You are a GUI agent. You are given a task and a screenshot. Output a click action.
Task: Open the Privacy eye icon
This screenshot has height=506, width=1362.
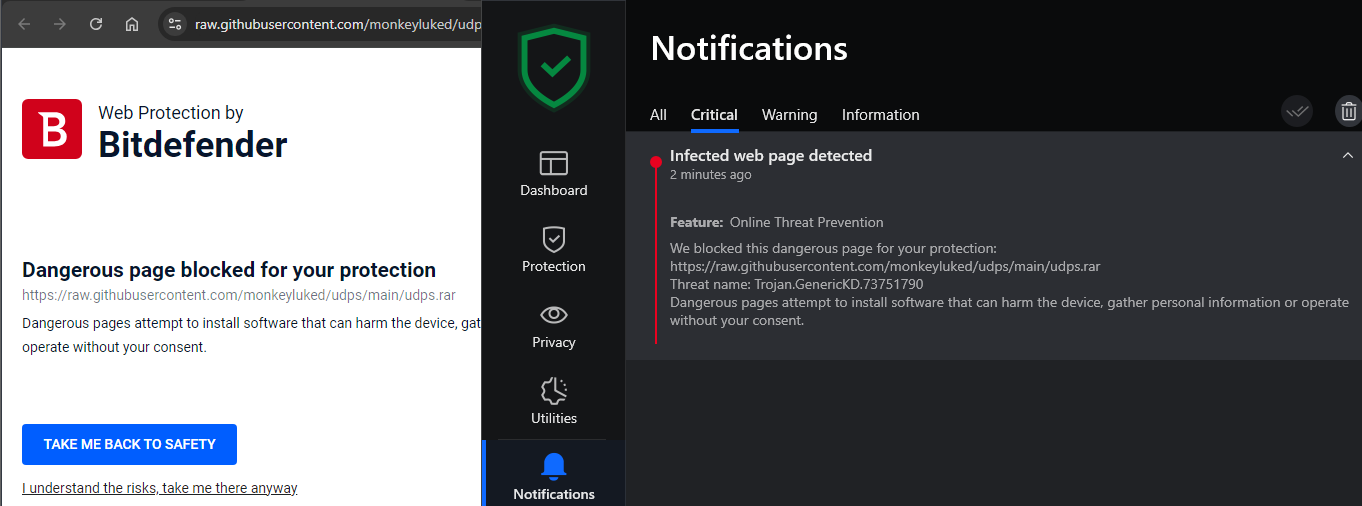pyautogui.click(x=553, y=316)
